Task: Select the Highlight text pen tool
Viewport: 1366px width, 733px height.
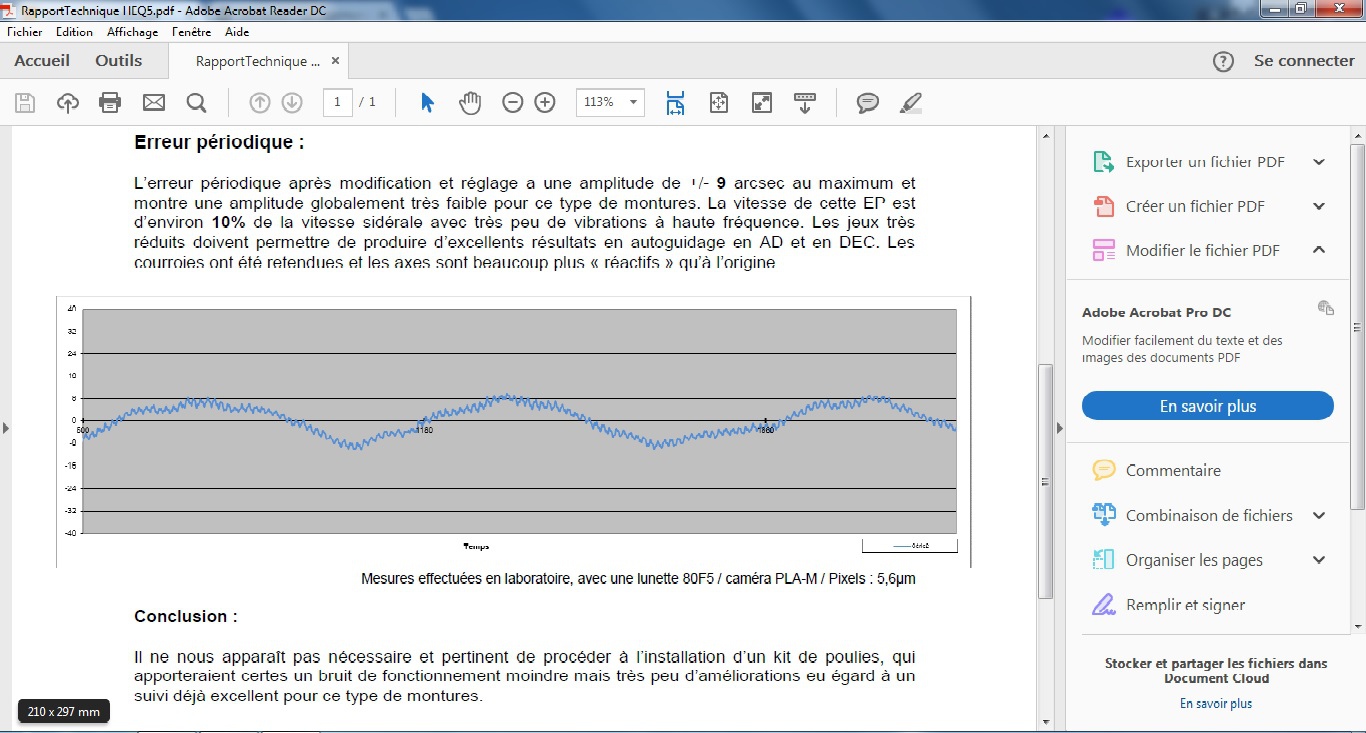Action: click(x=910, y=102)
